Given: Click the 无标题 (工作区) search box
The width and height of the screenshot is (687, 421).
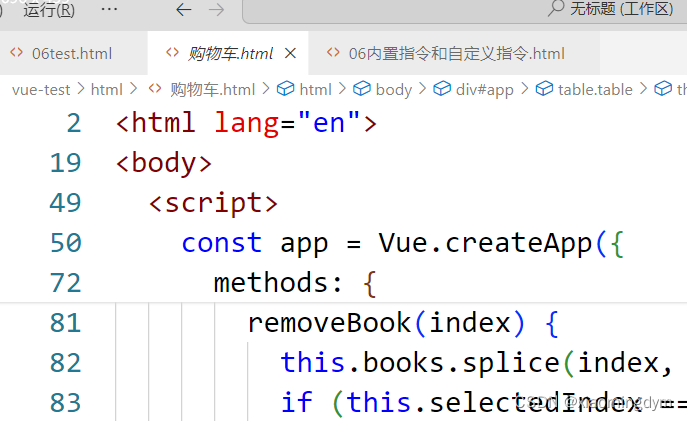Looking at the screenshot, I should [x=465, y=11].
